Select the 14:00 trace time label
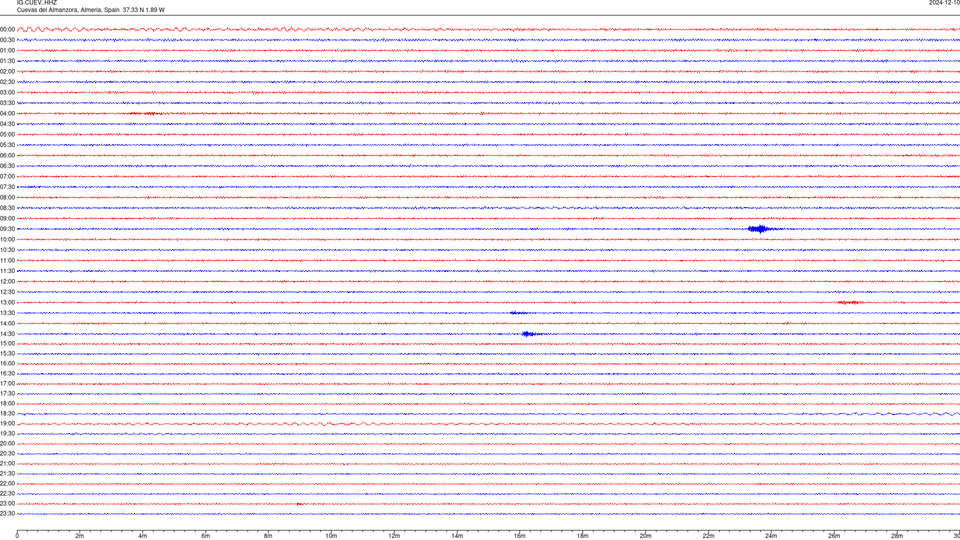 click(7, 323)
